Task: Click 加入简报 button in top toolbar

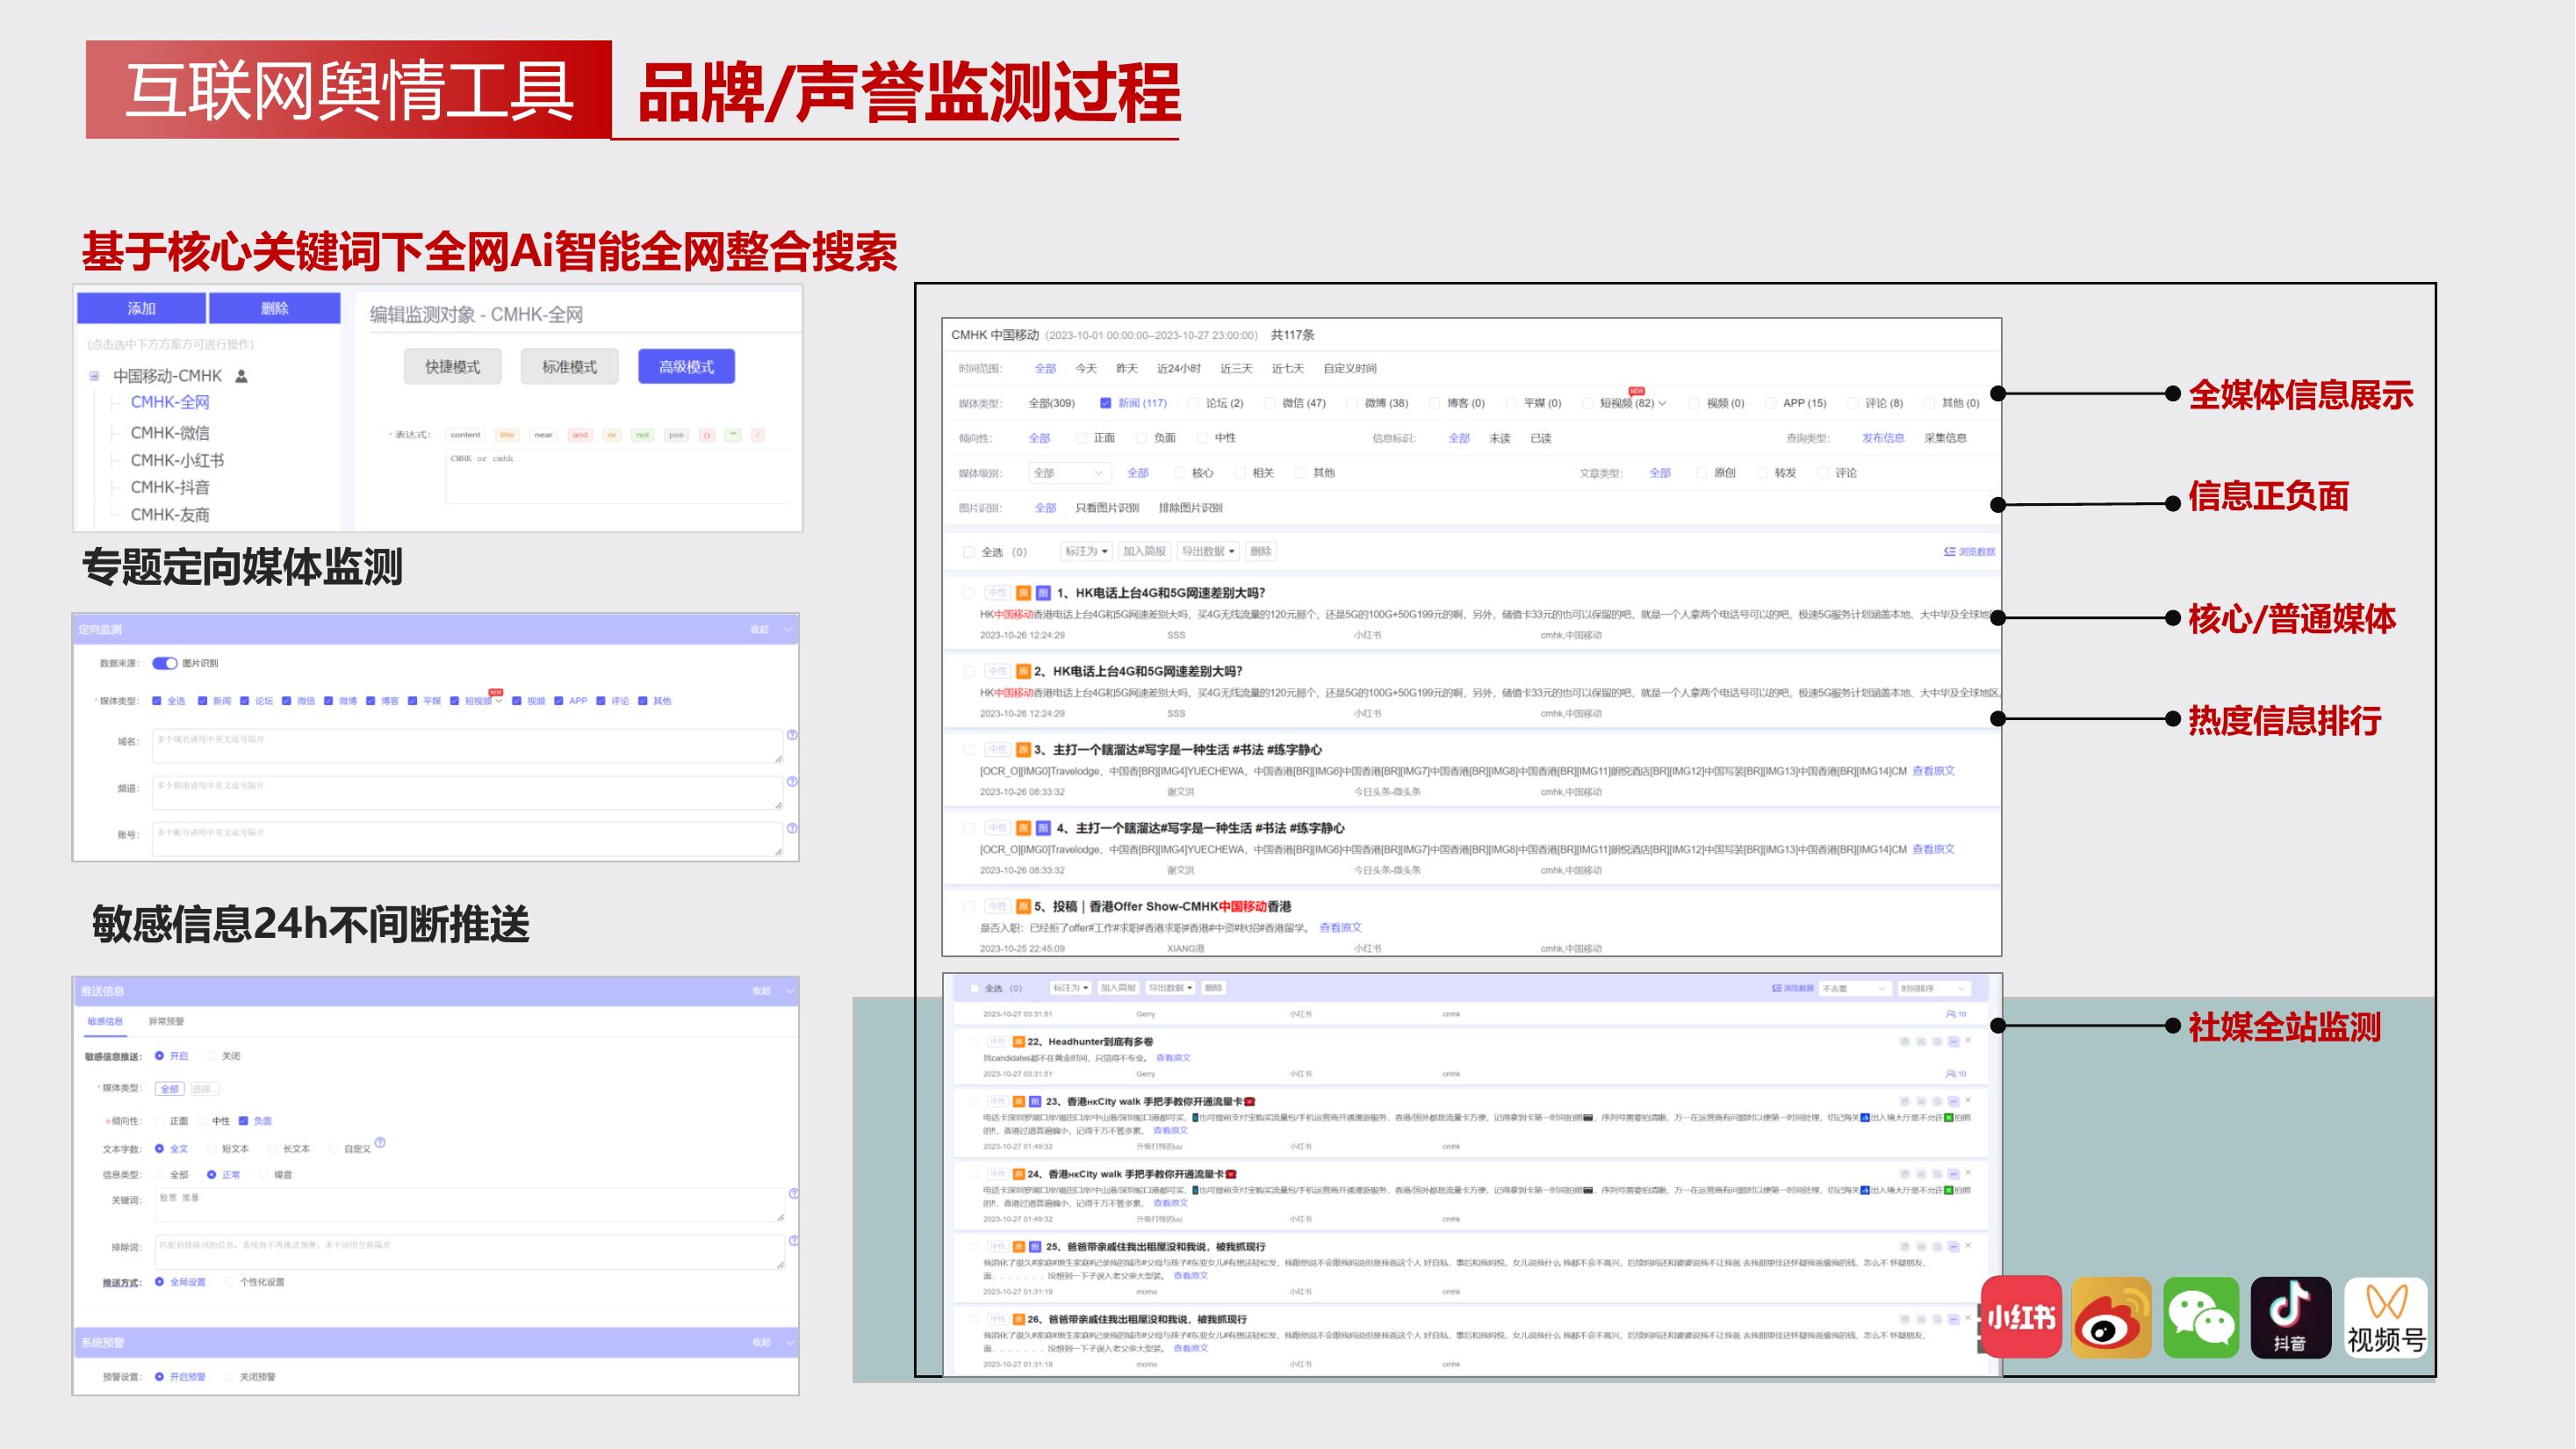Action: pos(1144,551)
